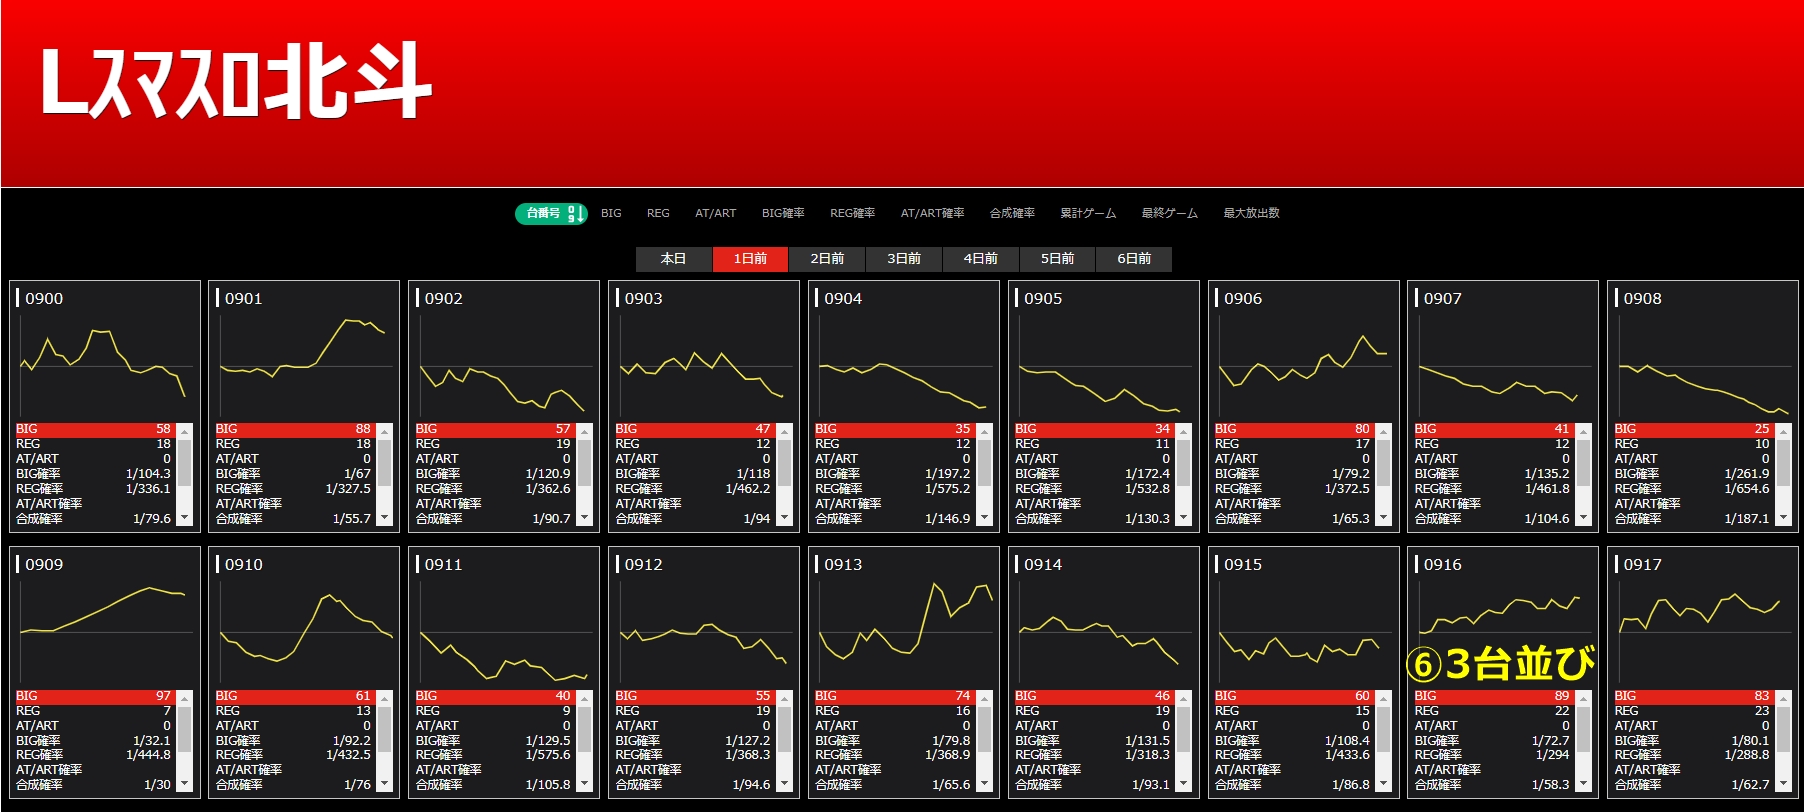Click scroll-up arrow in 0910 data list

coord(385,697)
